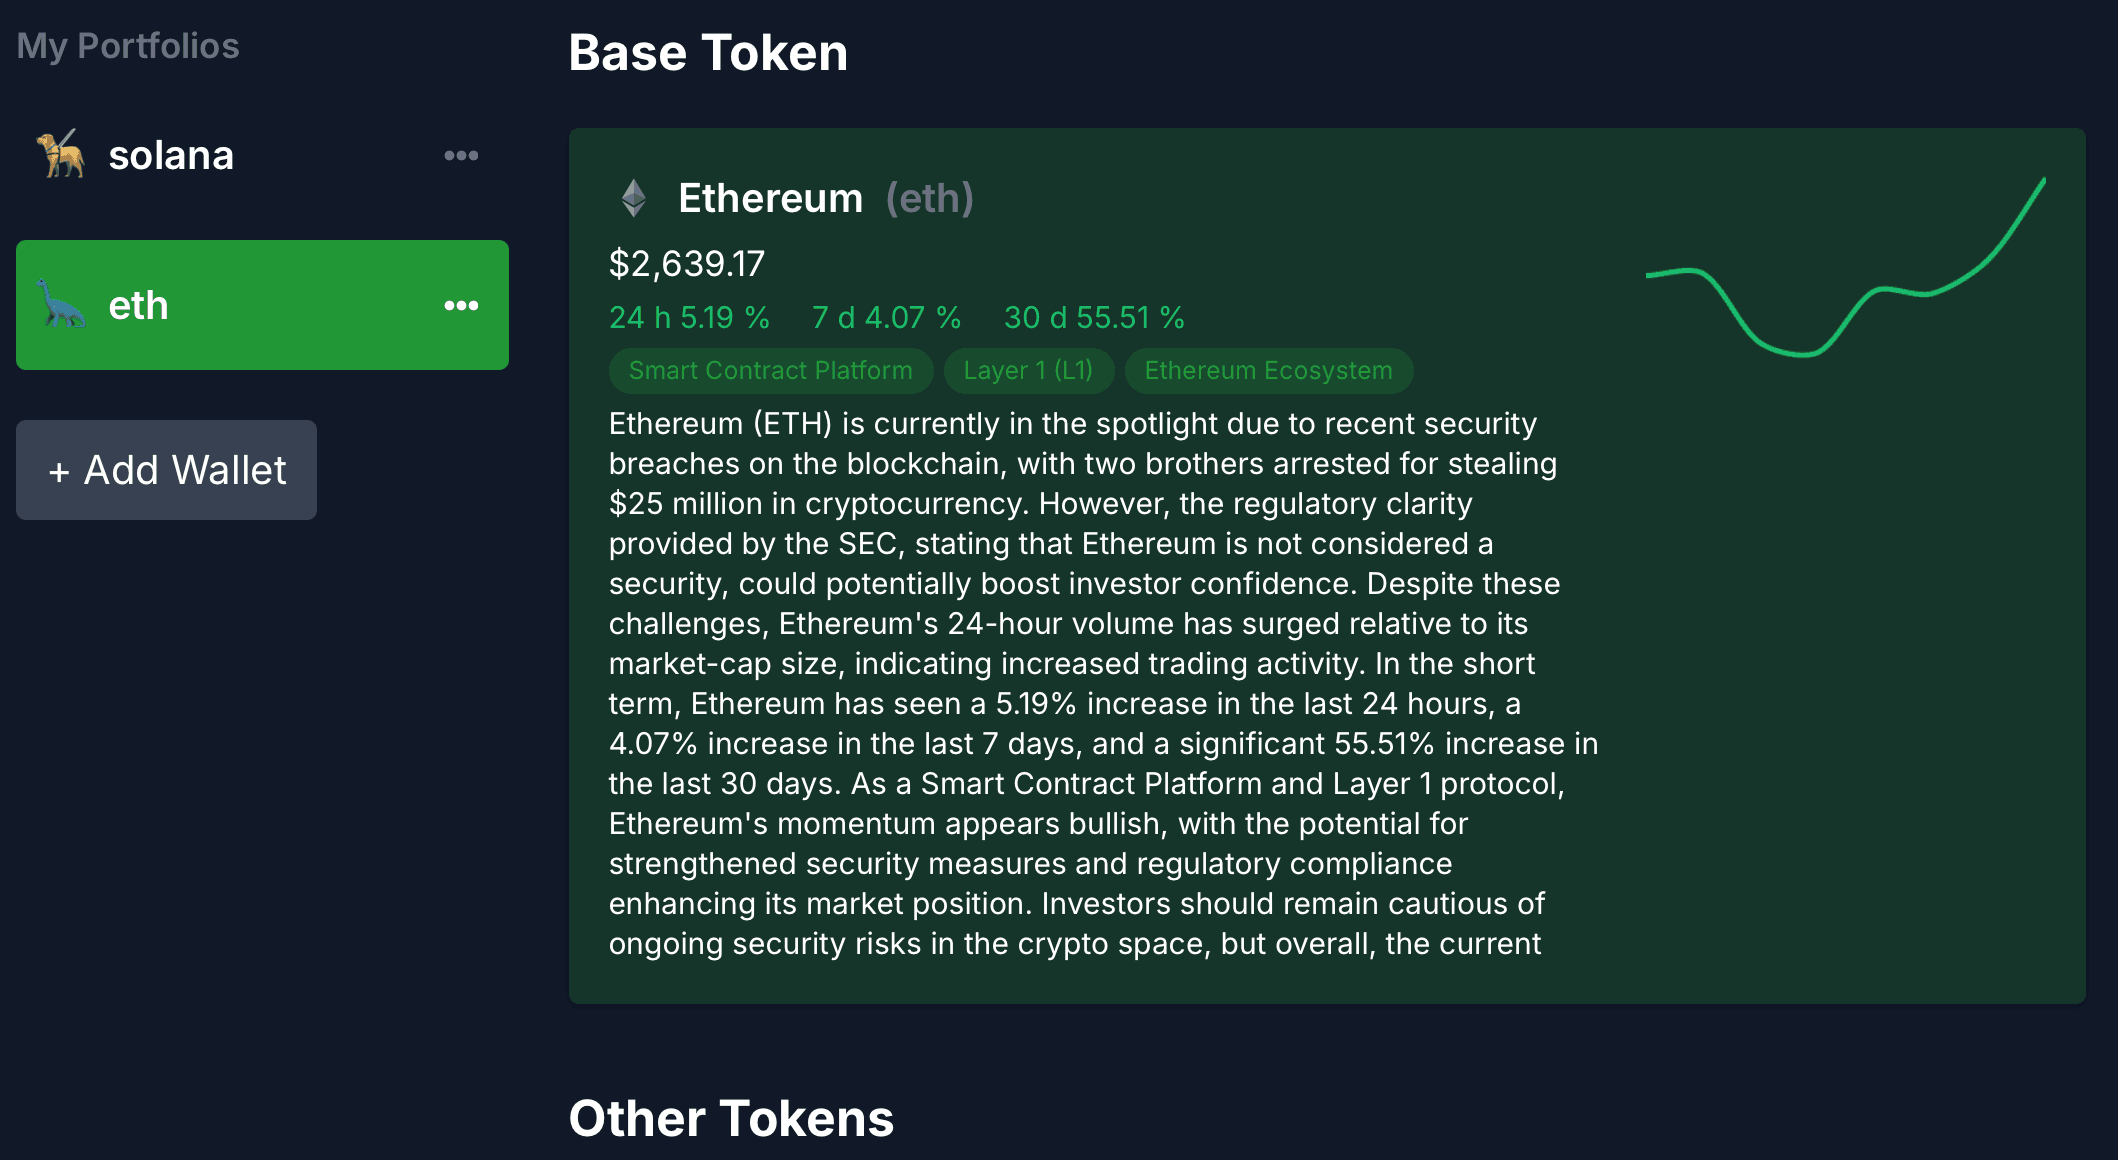2118x1160 pixels.
Task: Click the Ethereum Ecosystem tag
Action: (x=1268, y=371)
